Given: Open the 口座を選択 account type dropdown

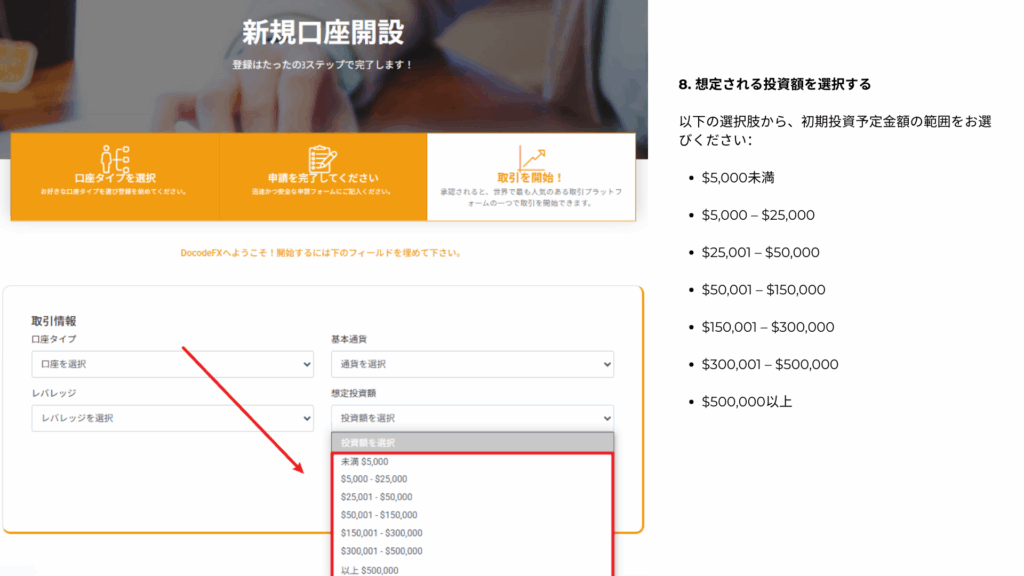Looking at the screenshot, I should [172, 364].
